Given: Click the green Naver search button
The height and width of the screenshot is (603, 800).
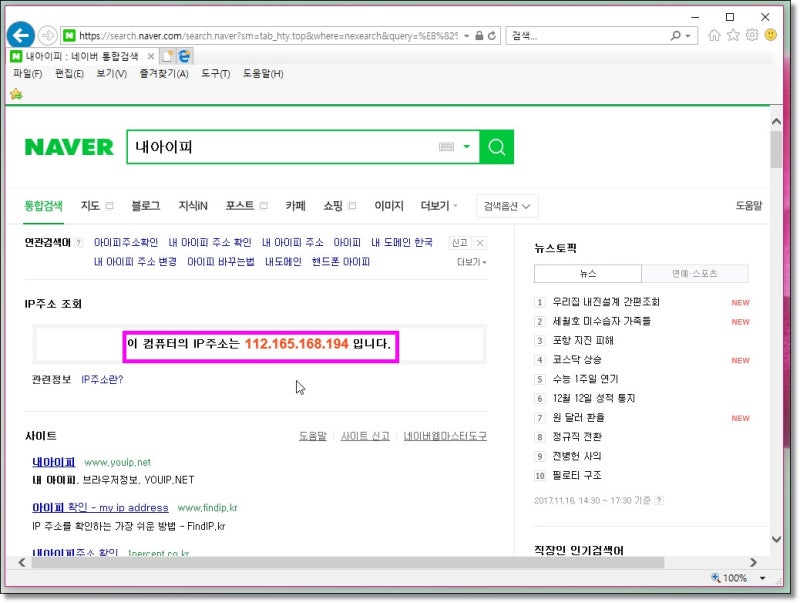Looking at the screenshot, I should pyautogui.click(x=497, y=147).
